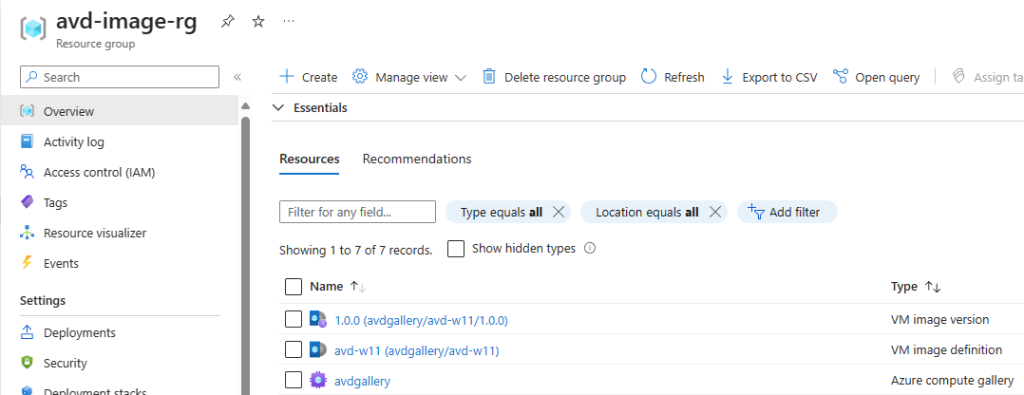
Task: Enable the Show hidden types checkbox
Action: click(x=456, y=249)
